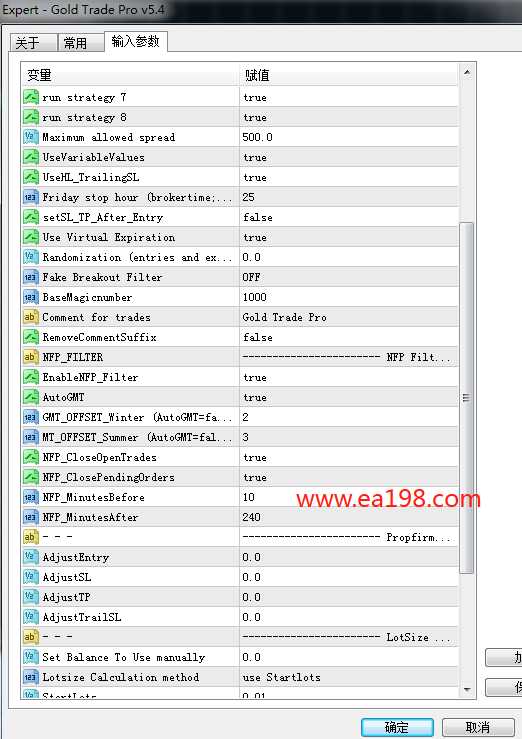Click the icon beside AutoGMT
The width and height of the screenshot is (522, 739).
click(31, 397)
